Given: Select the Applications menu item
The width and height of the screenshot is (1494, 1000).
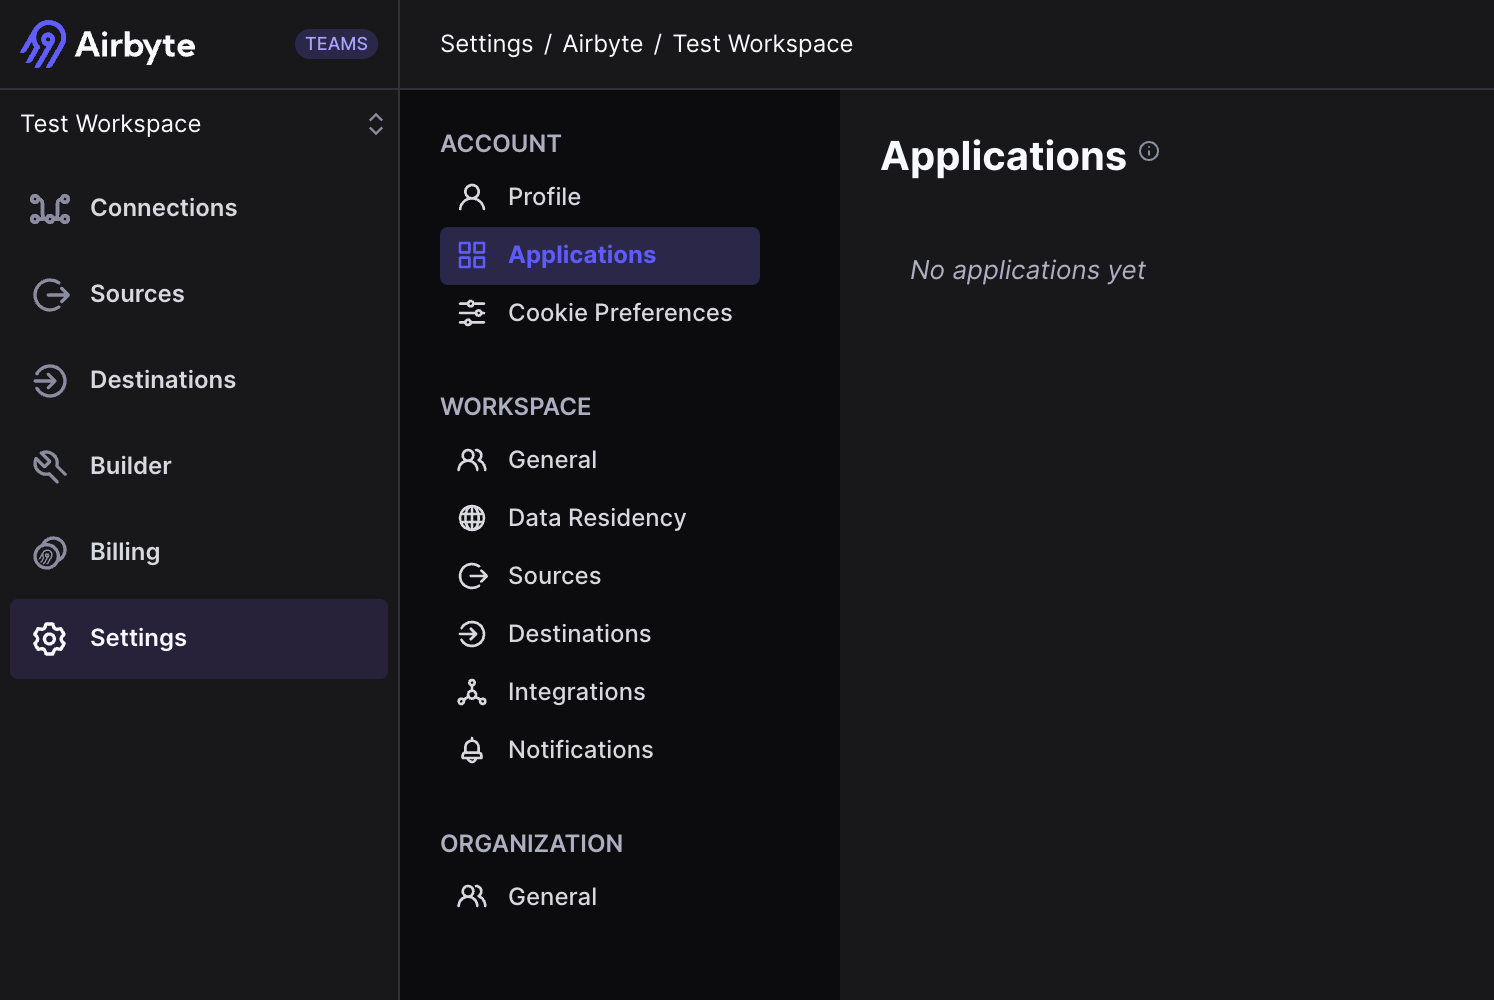Looking at the screenshot, I should click(582, 255).
